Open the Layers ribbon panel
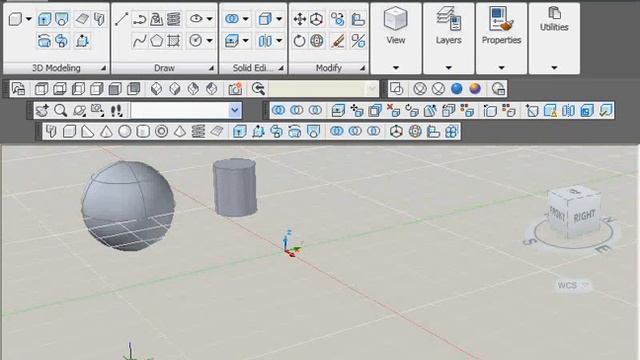 pos(449,38)
